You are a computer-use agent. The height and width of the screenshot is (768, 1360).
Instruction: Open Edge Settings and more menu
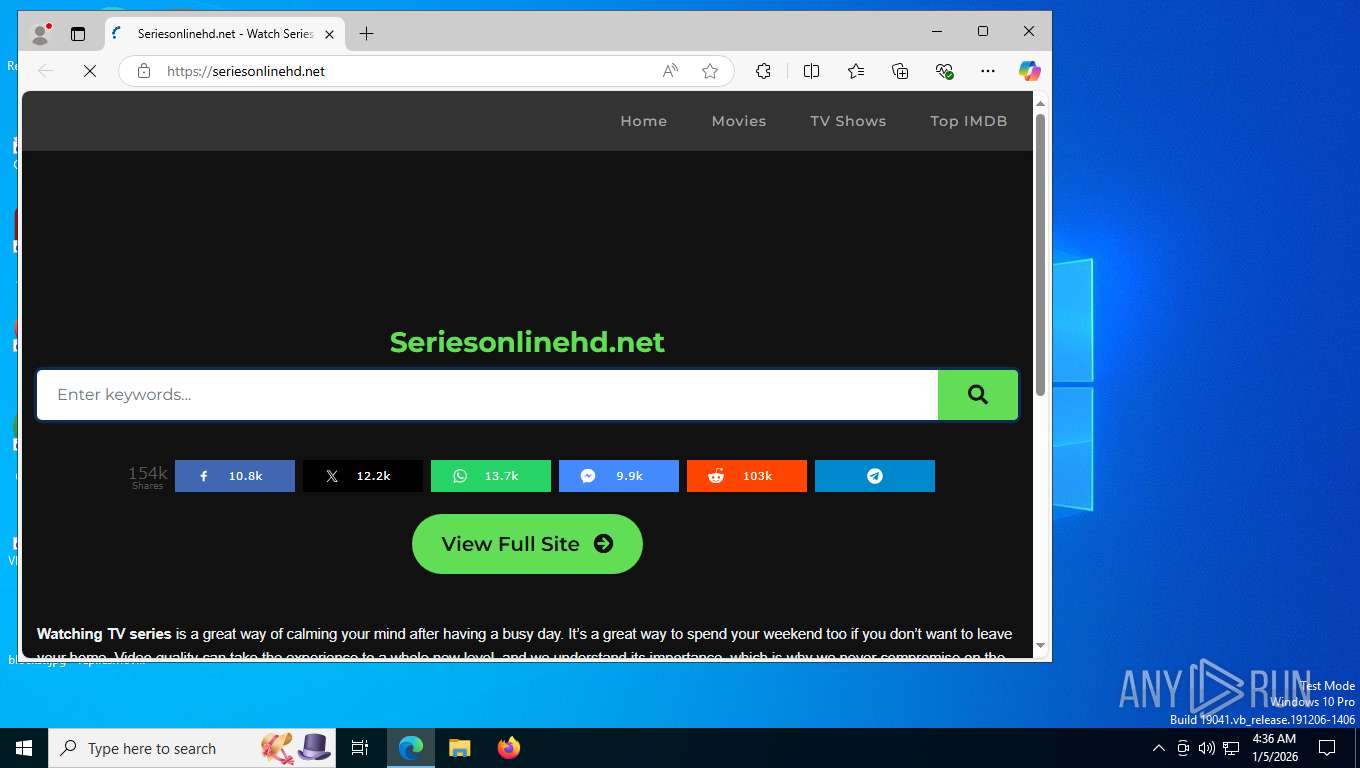tap(988, 71)
